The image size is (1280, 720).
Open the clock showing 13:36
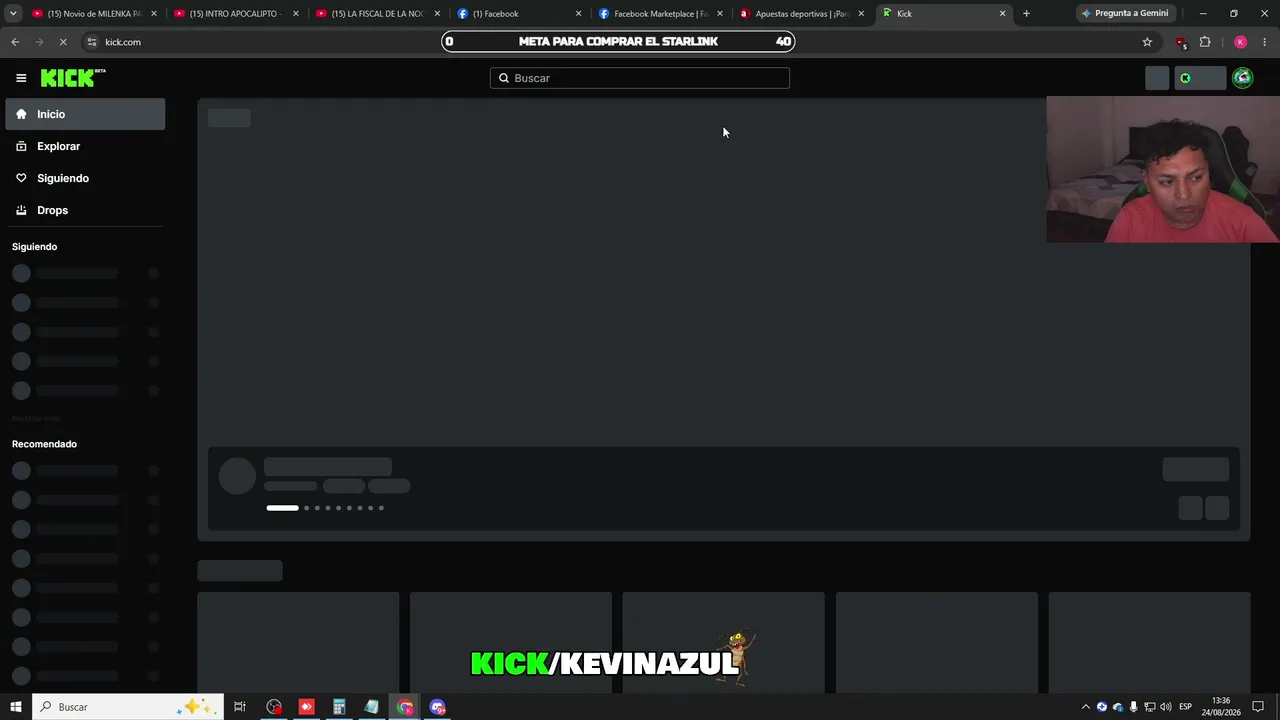(x=1221, y=707)
